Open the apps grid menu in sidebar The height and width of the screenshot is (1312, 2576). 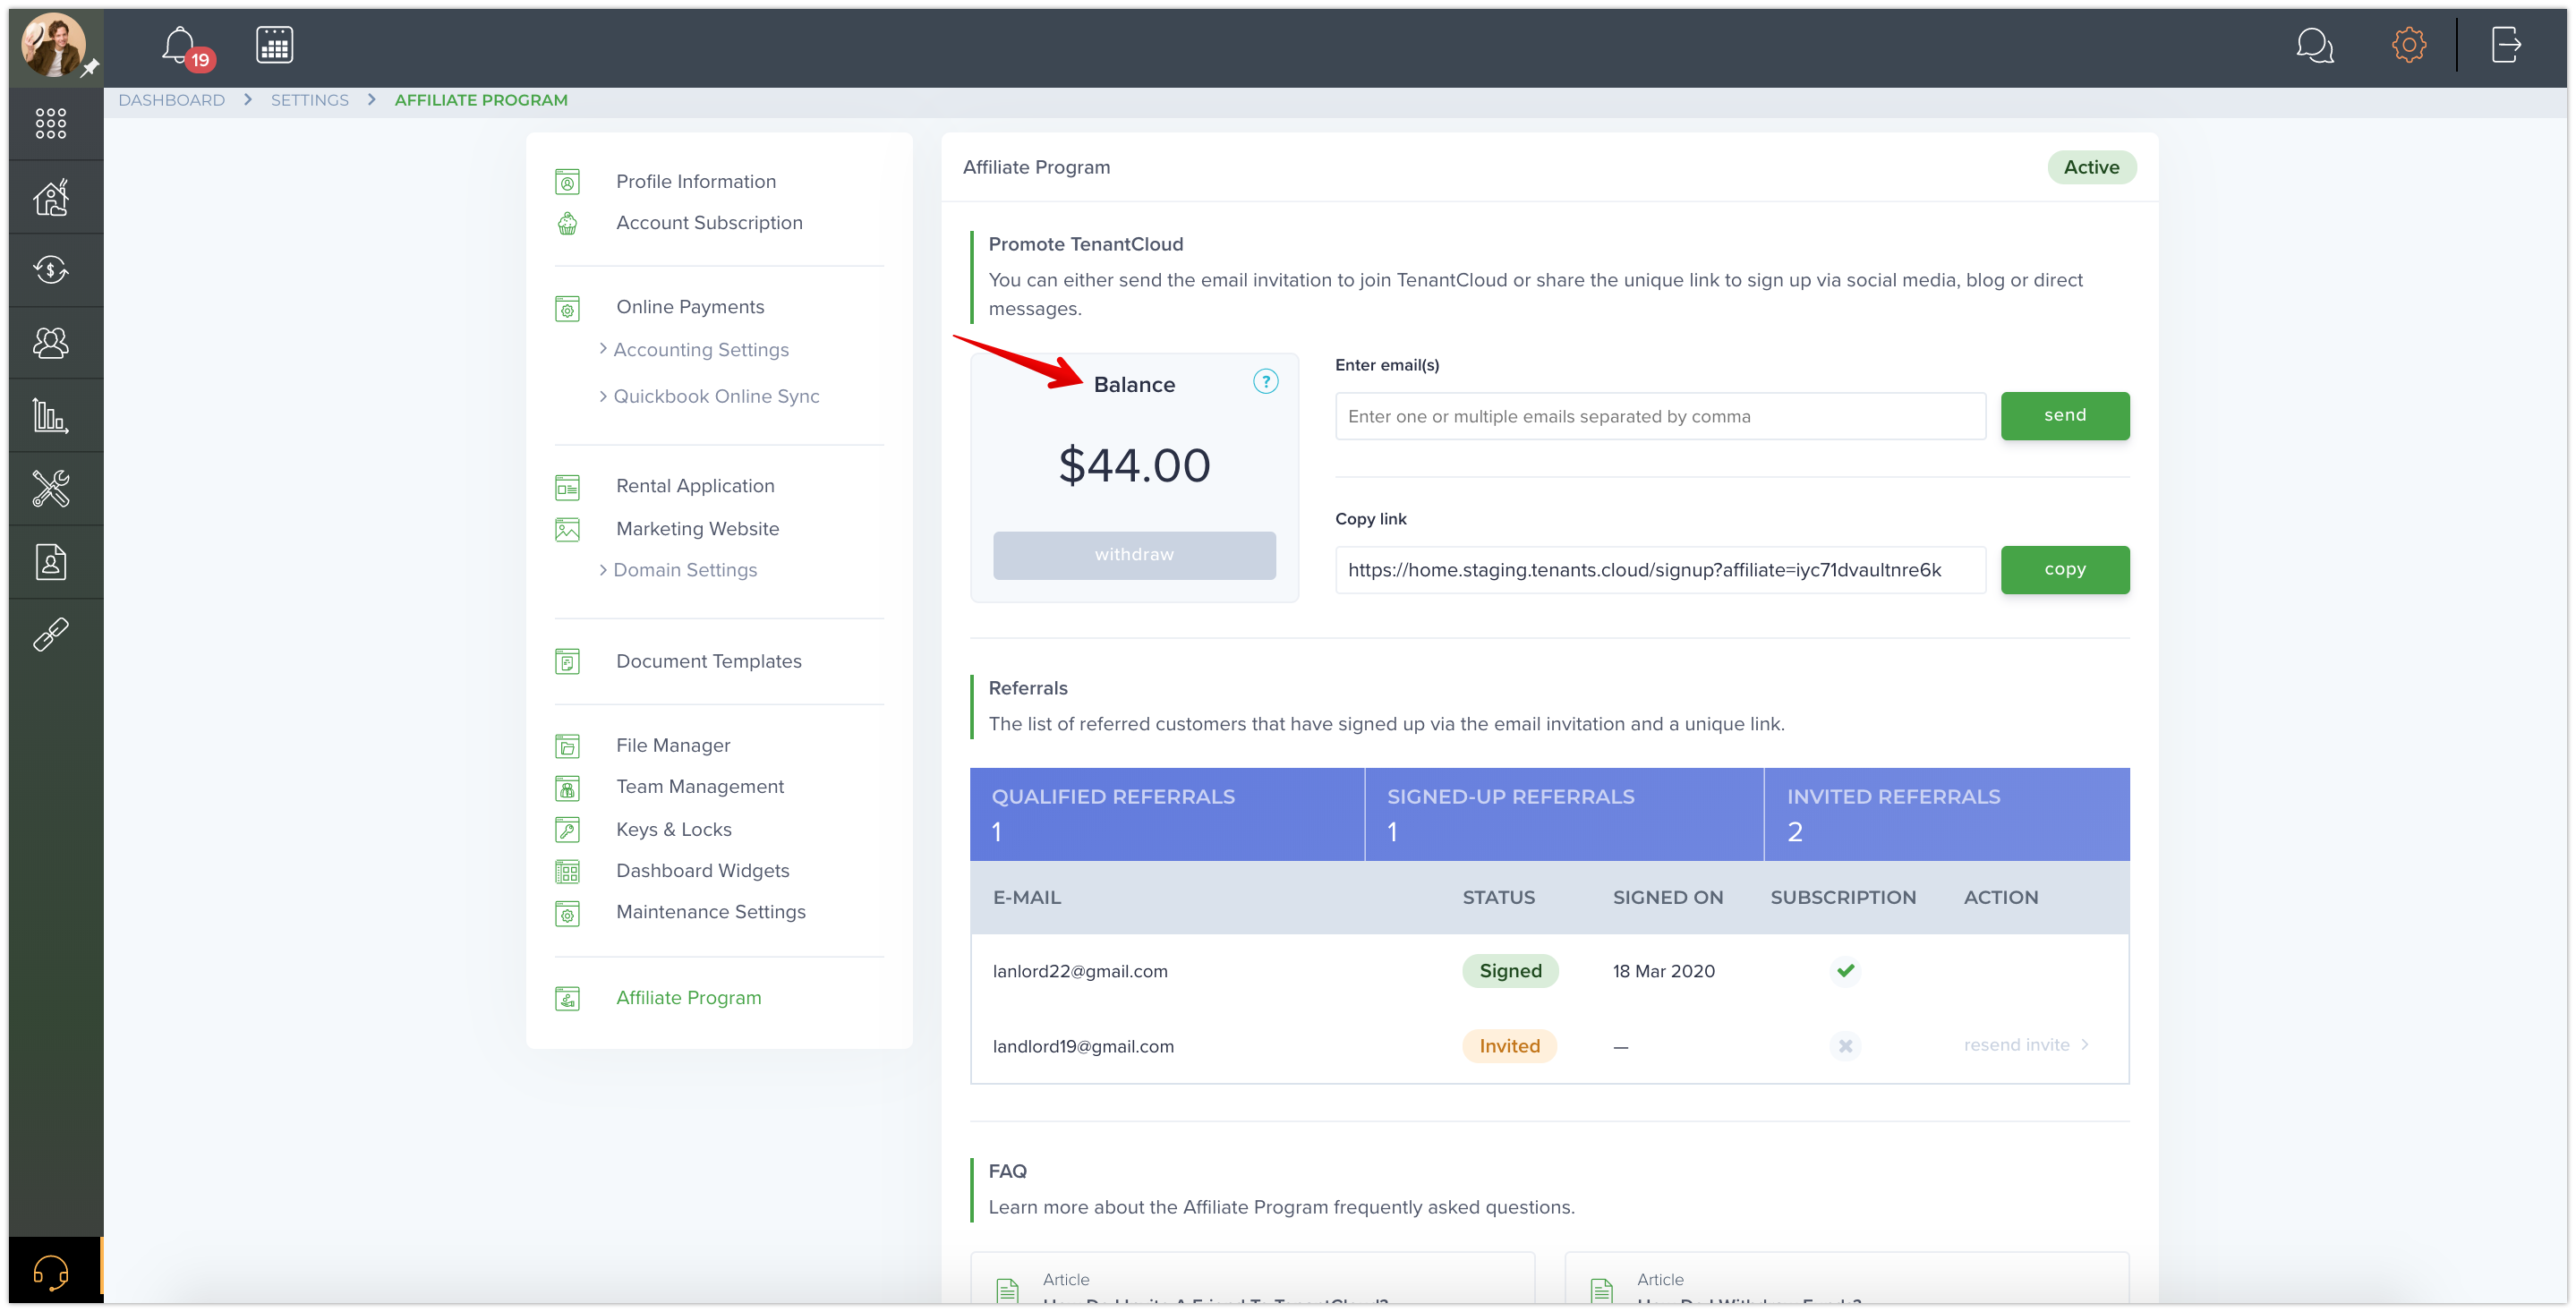51,123
